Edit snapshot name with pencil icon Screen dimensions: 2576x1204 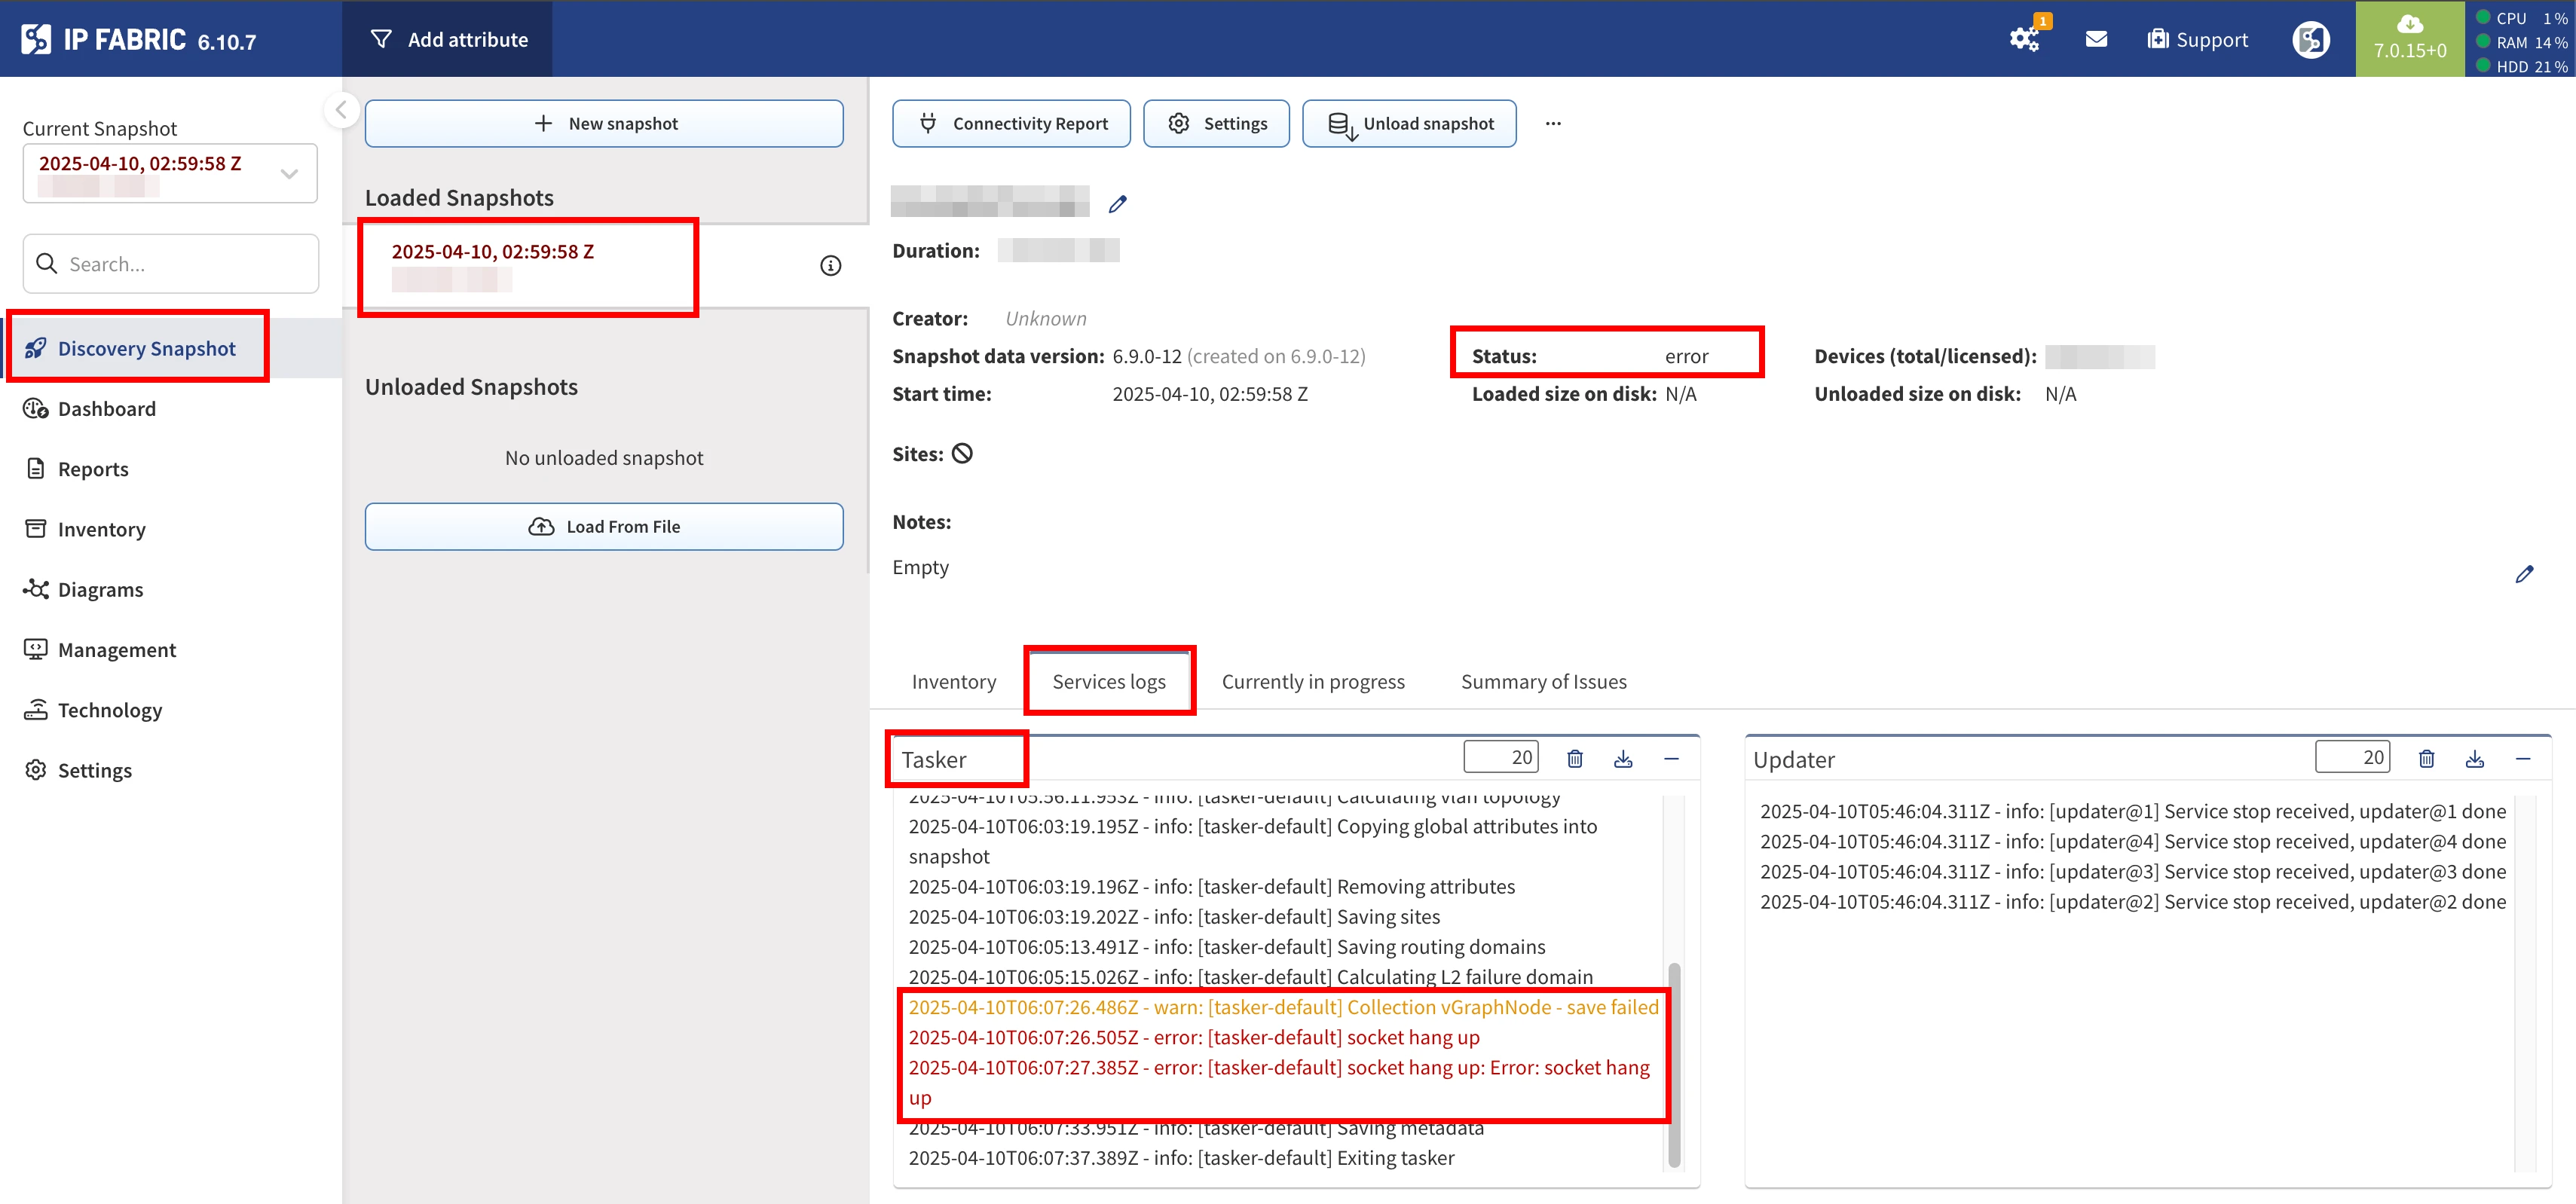[x=1118, y=204]
